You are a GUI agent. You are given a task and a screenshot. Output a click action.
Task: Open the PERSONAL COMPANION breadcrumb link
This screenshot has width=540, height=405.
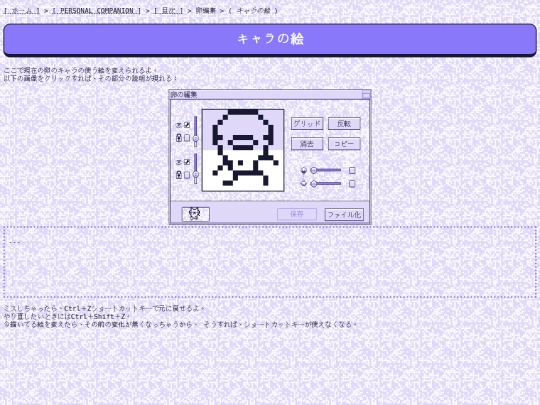coord(96,11)
